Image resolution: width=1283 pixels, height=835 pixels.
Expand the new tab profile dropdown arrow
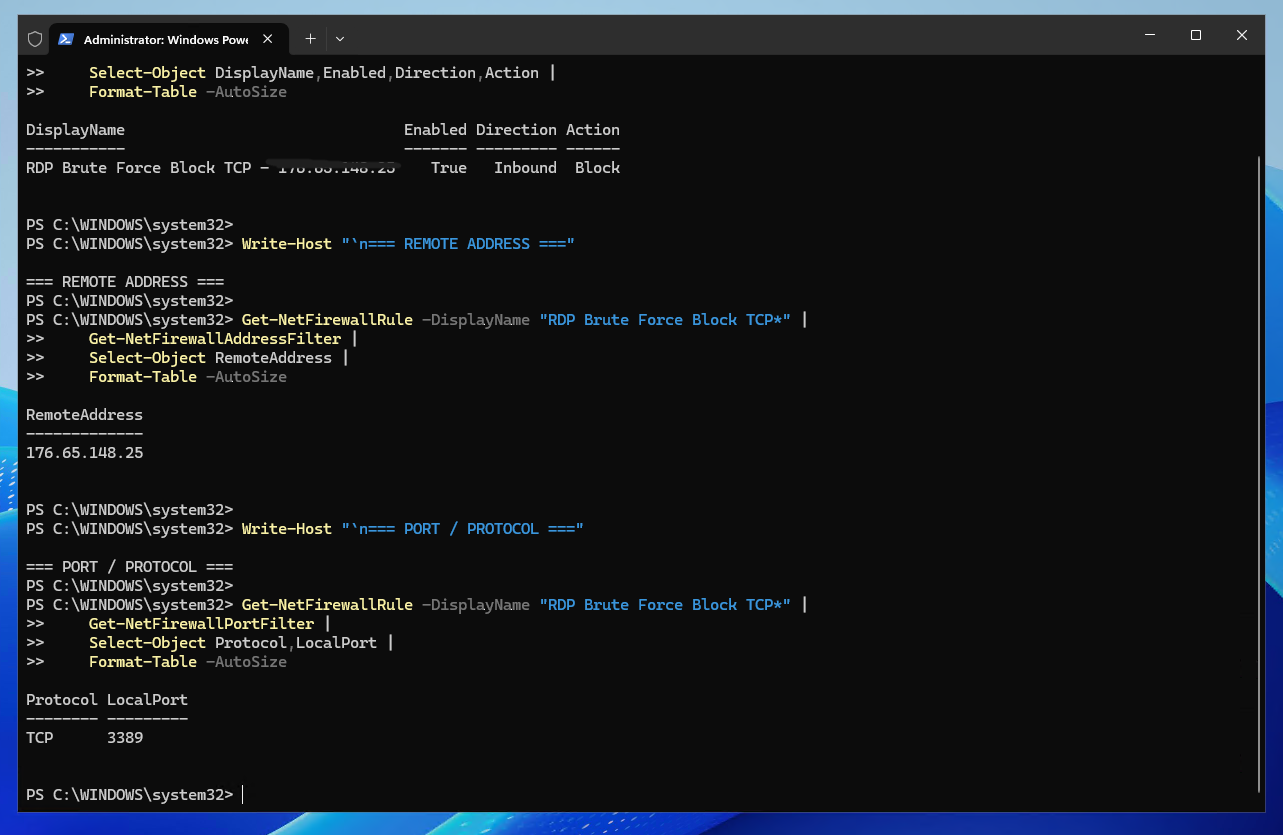[x=340, y=39]
